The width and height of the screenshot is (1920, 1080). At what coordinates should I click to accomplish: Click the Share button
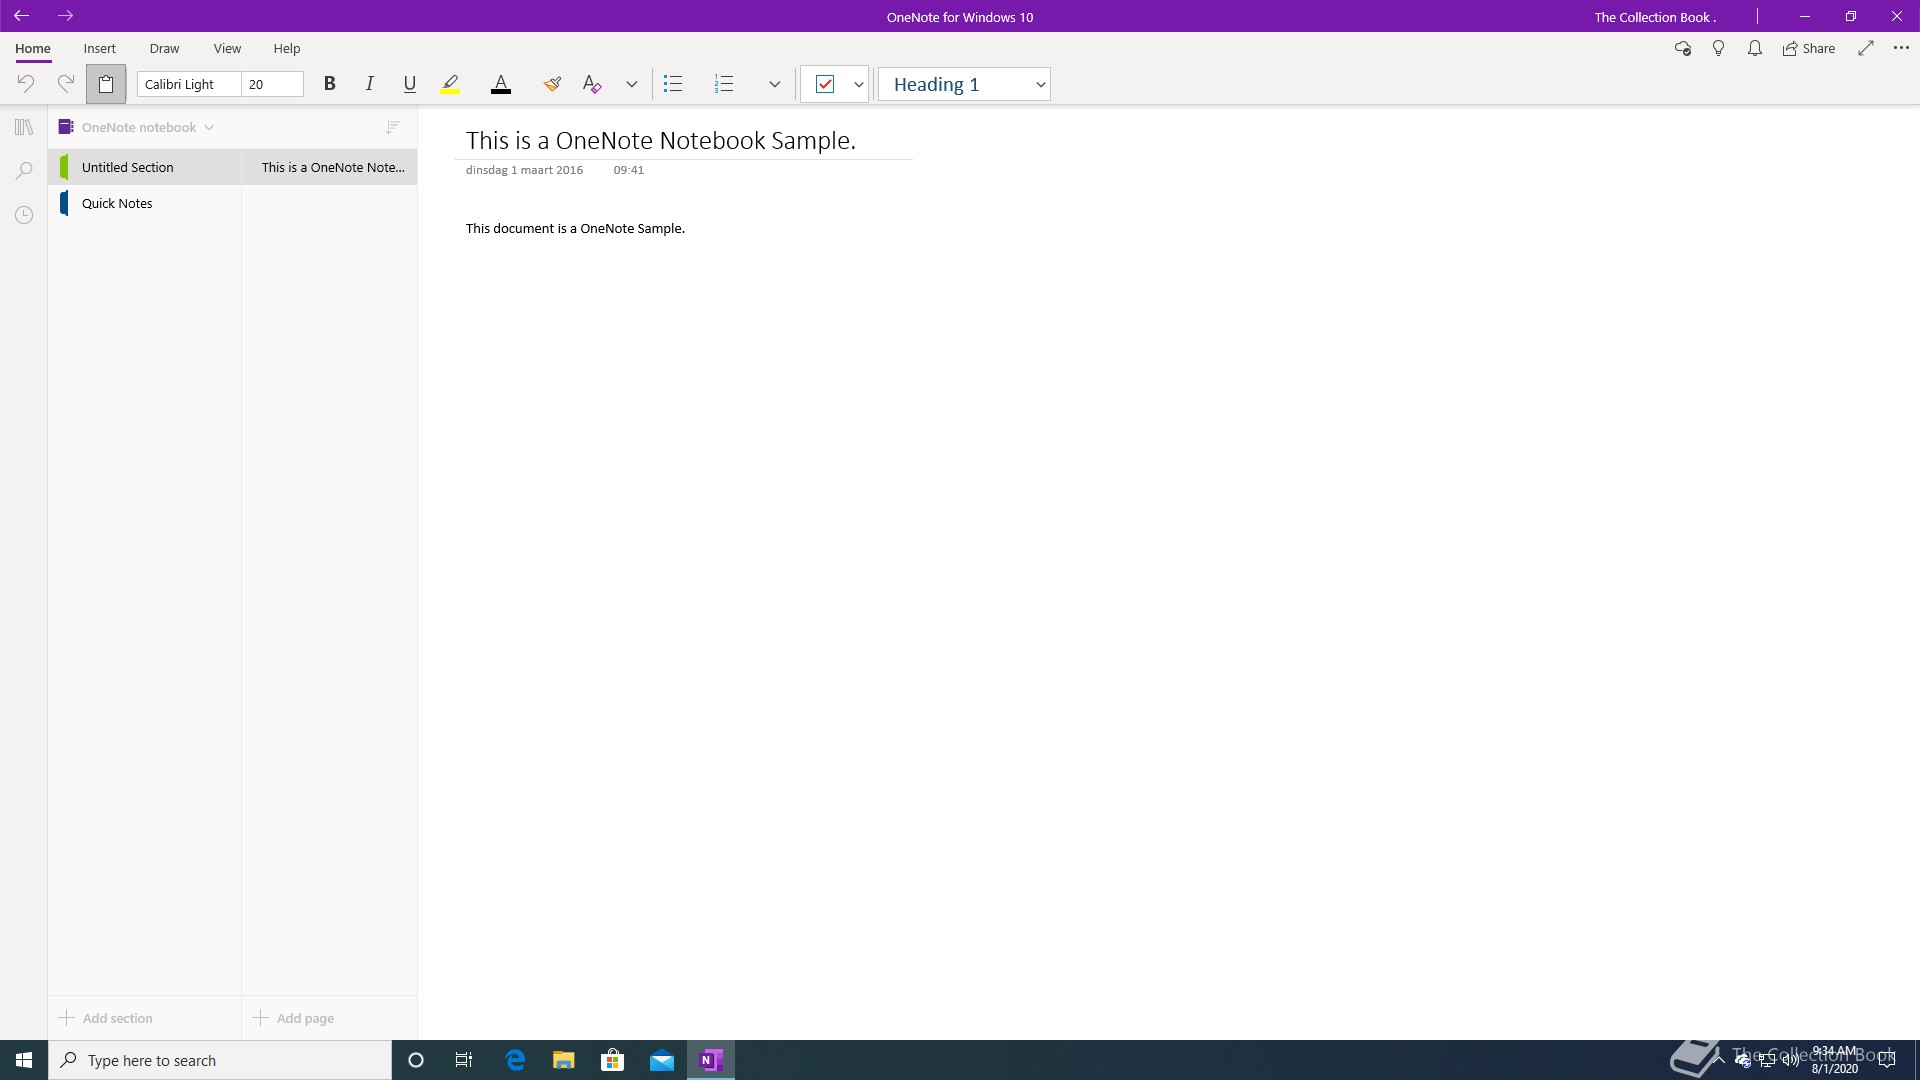[x=1808, y=48]
